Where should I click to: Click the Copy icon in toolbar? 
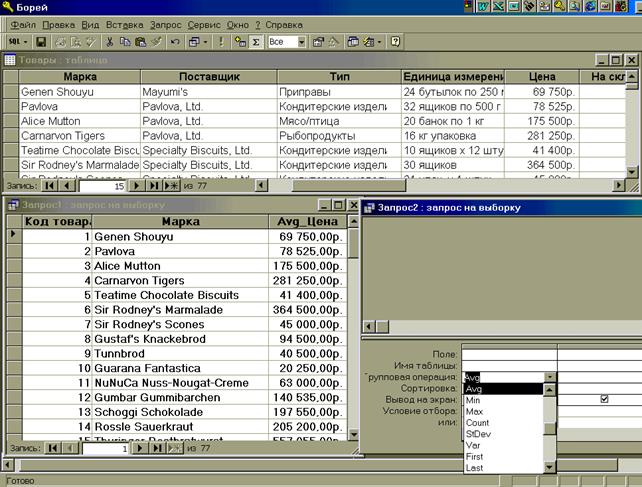[125, 42]
